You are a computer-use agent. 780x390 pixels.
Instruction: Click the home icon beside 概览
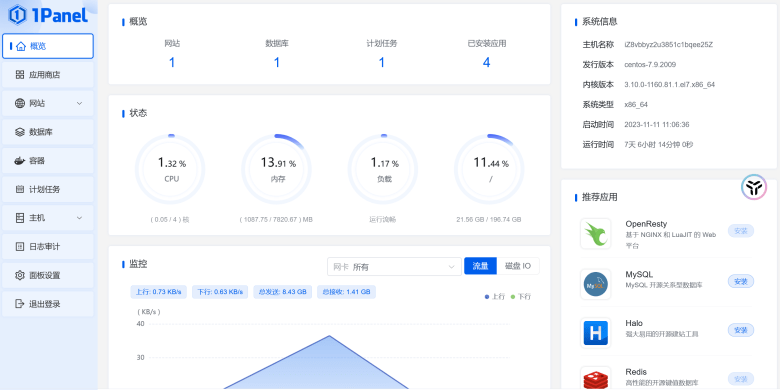pyautogui.click(x=20, y=46)
